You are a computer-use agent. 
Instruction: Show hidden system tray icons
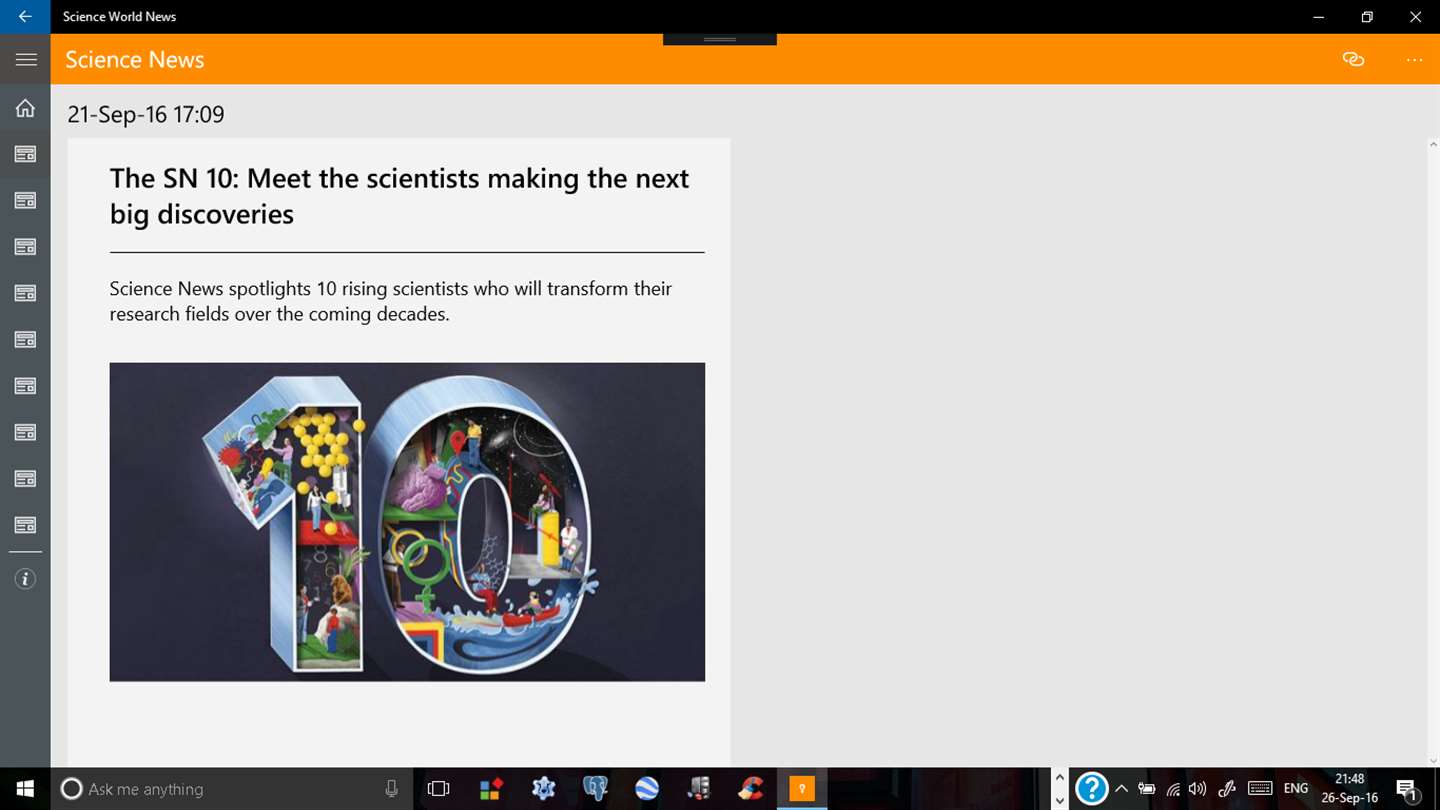coord(1121,789)
